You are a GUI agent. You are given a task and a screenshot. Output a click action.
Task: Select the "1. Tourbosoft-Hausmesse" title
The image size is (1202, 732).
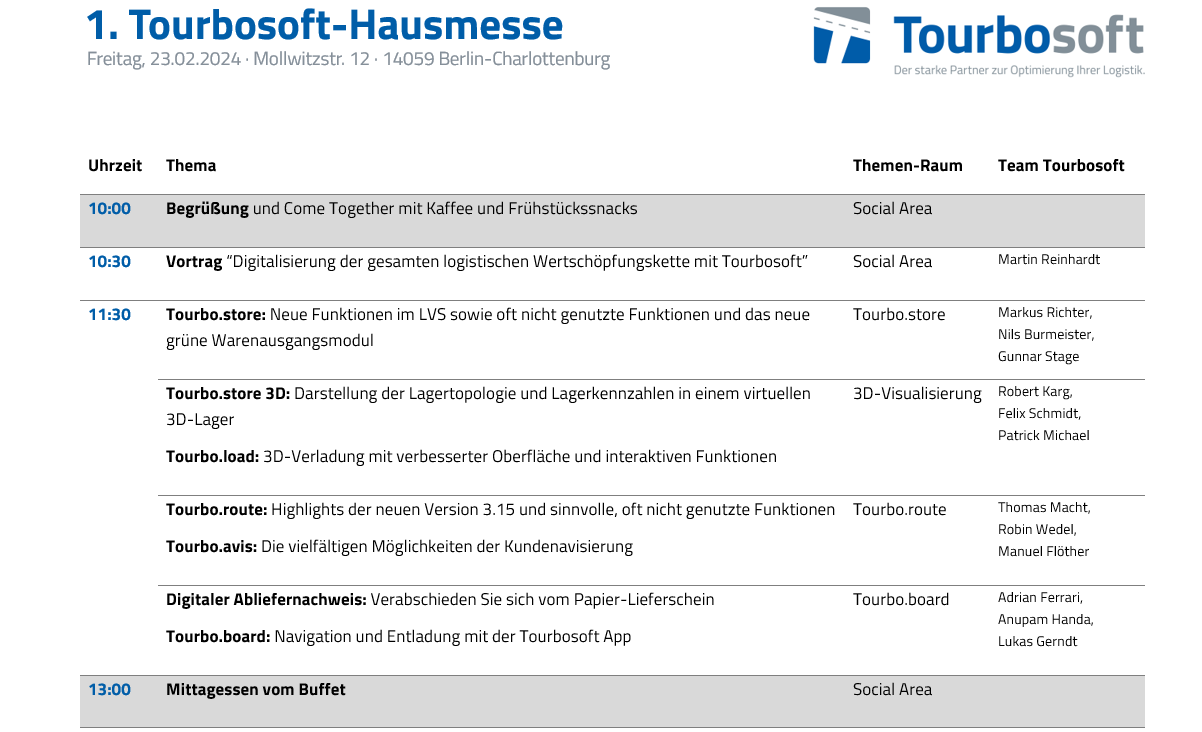point(325,25)
